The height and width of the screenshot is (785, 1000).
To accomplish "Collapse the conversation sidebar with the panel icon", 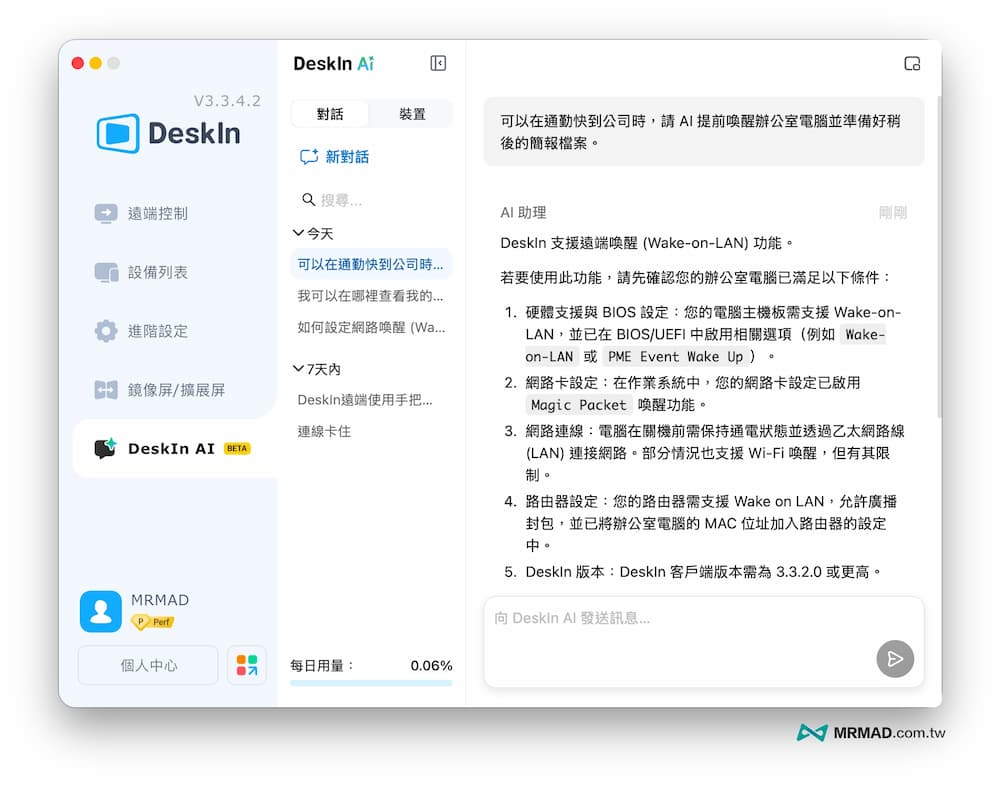I will [x=437, y=62].
